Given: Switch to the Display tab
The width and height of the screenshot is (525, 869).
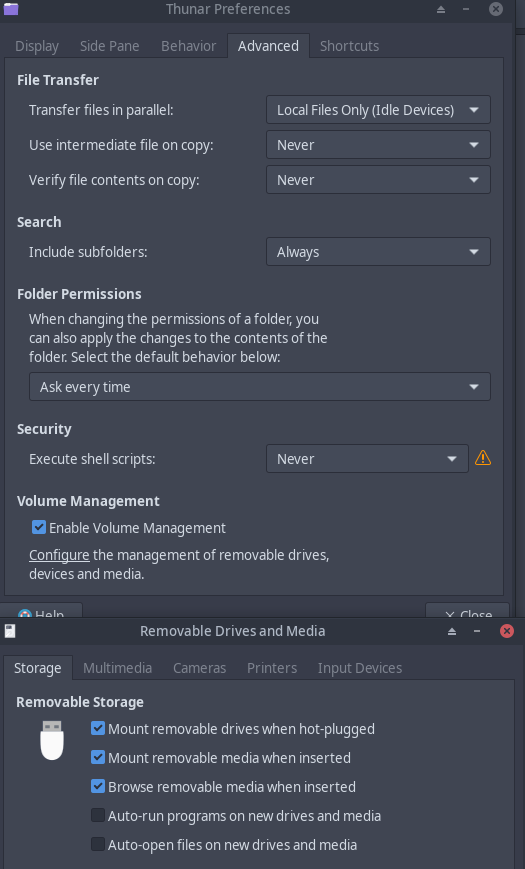Looking at the screenshot, I should (37, 46).
